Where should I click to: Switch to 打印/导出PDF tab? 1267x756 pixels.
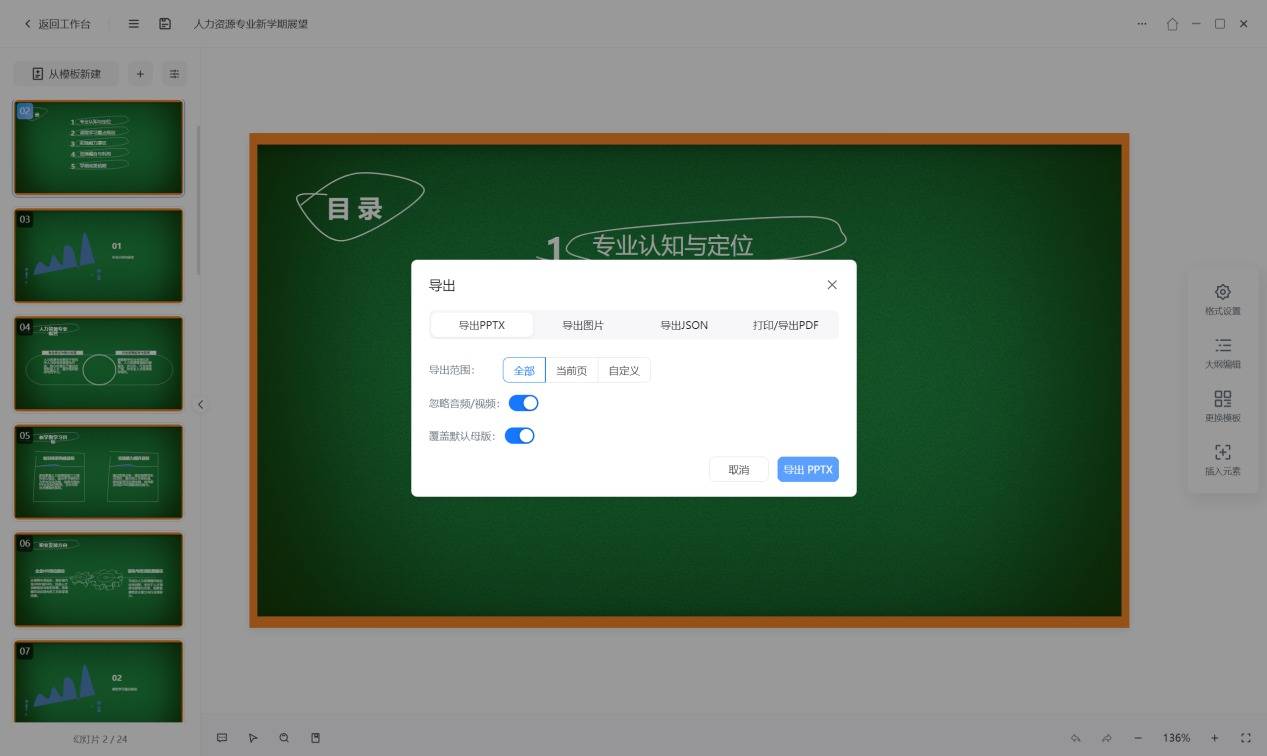click(785, 325)
